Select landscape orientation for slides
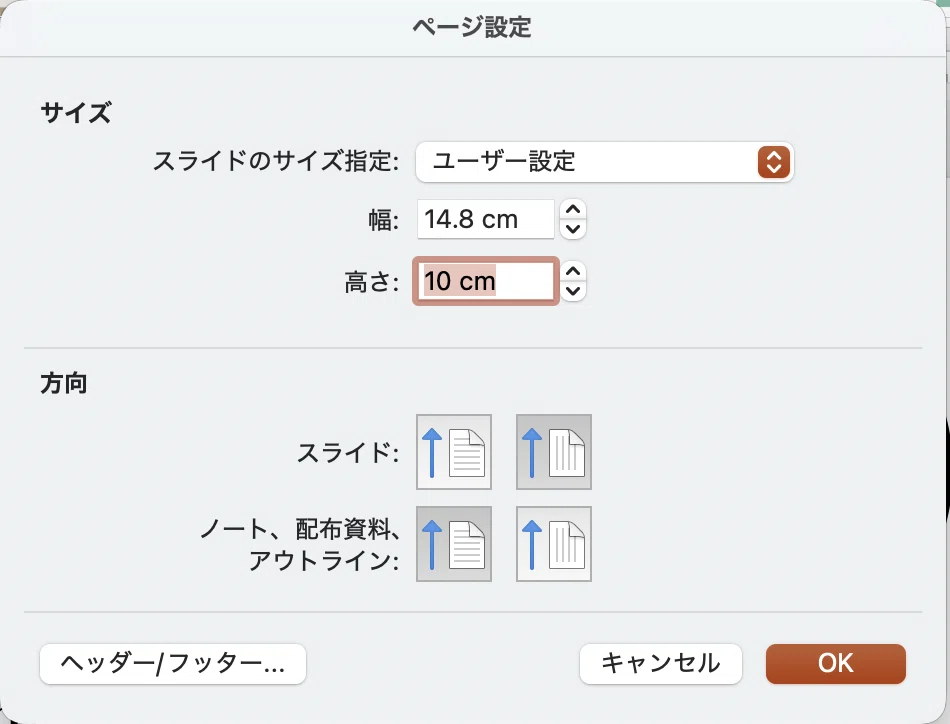950x724 pixels. 554,452
